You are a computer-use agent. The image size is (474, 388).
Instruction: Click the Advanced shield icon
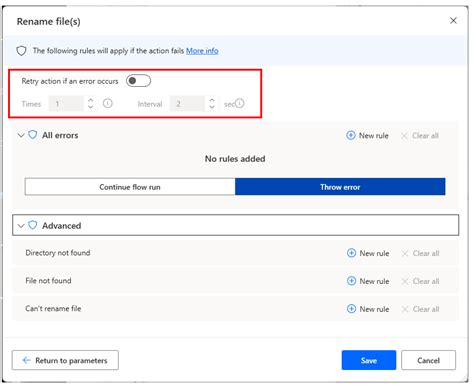point(33,225)
